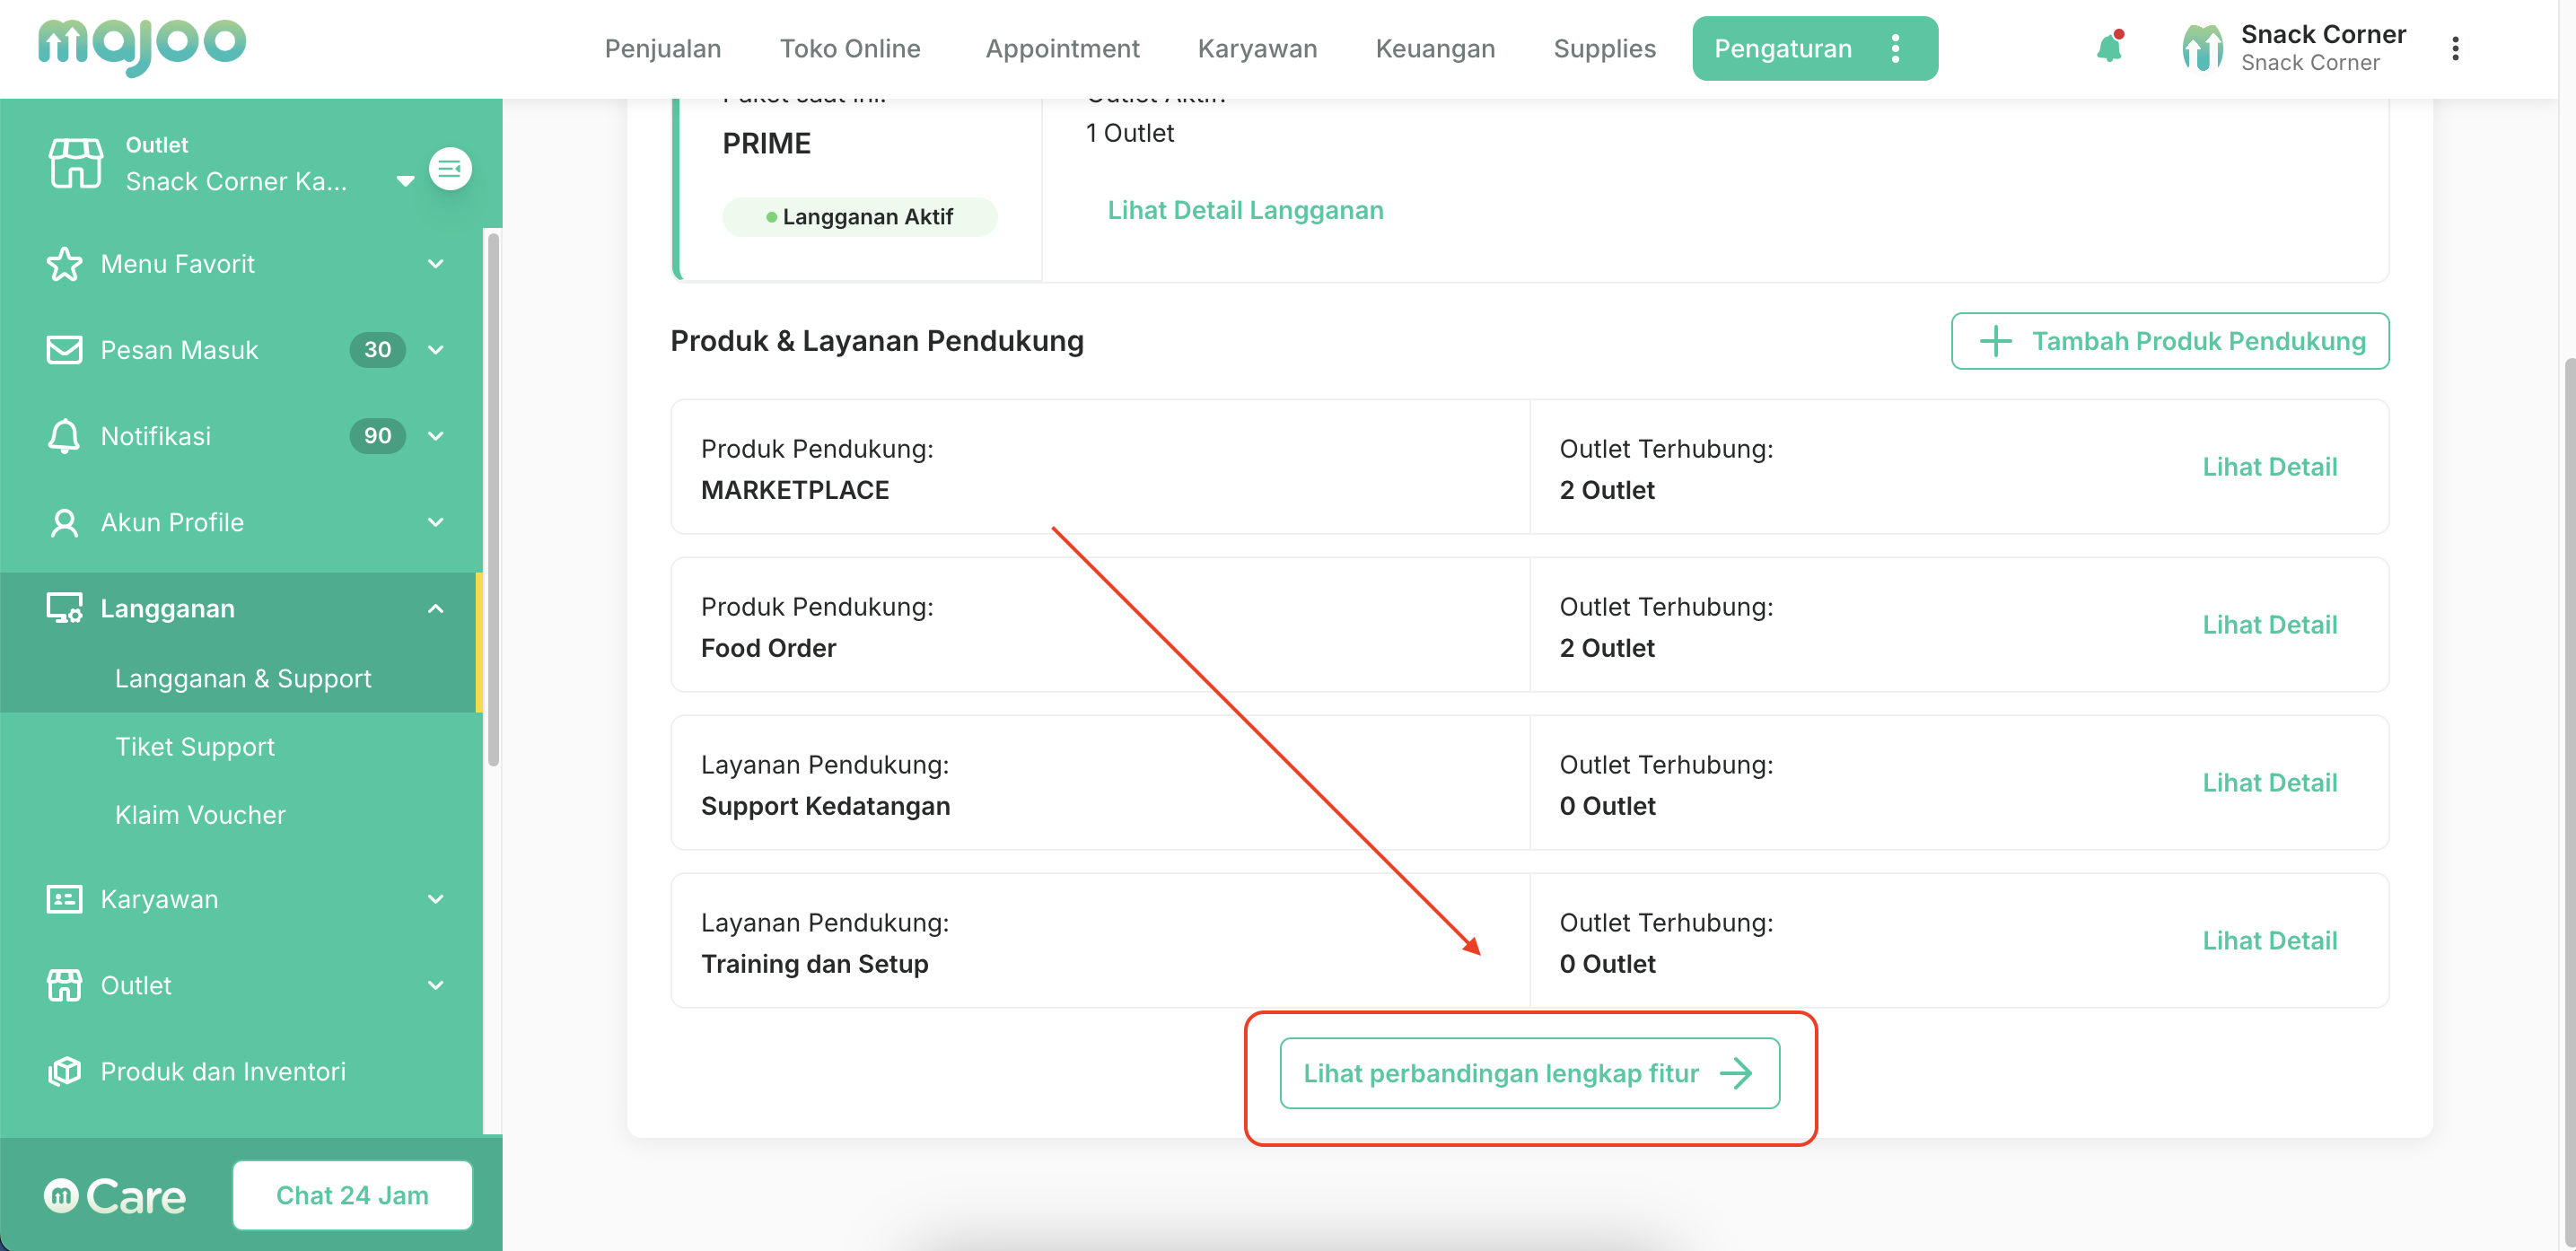Click the Pesan Masuk envelope icon
The height and width of the screenshot is (1251, 2576).
pyautogui.click(x=65, y=350)
